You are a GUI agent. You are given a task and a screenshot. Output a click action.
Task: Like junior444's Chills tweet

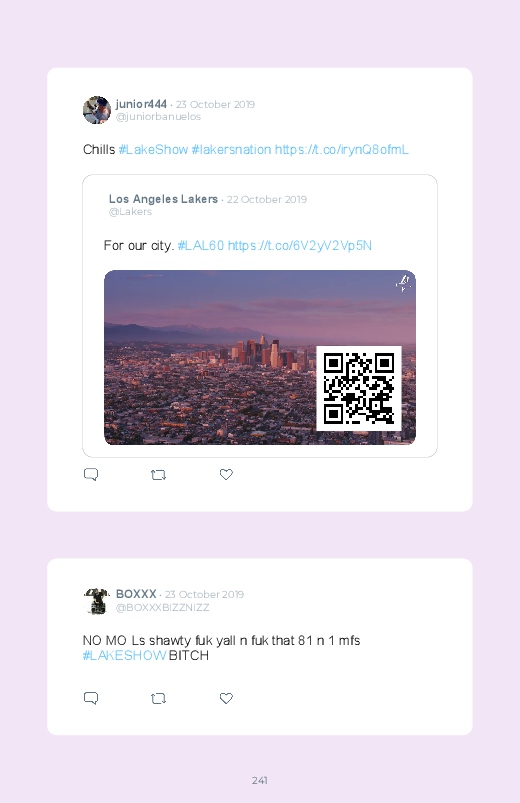point(226,474)
